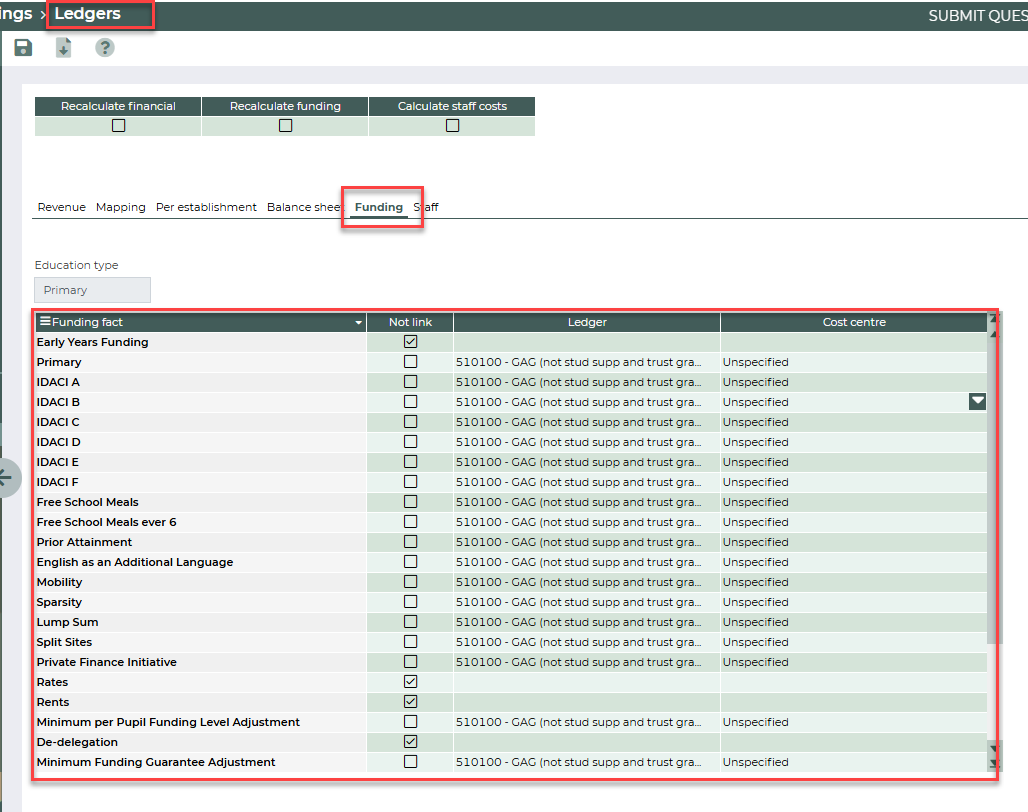
Task: Select the Mapping tab
Action: pyautogui.click(x=120, y=207)
